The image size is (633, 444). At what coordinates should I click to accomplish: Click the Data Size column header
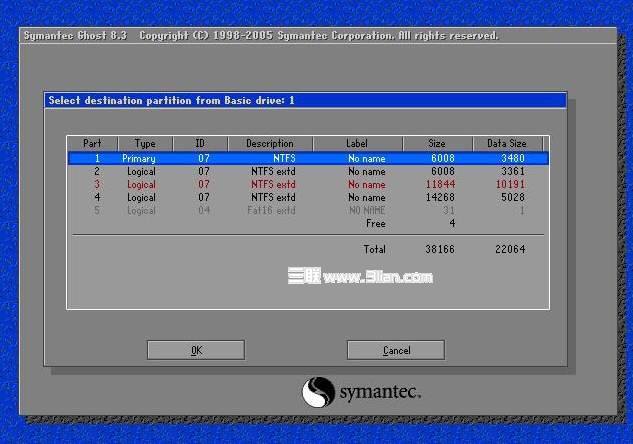(x=507, y=143)
